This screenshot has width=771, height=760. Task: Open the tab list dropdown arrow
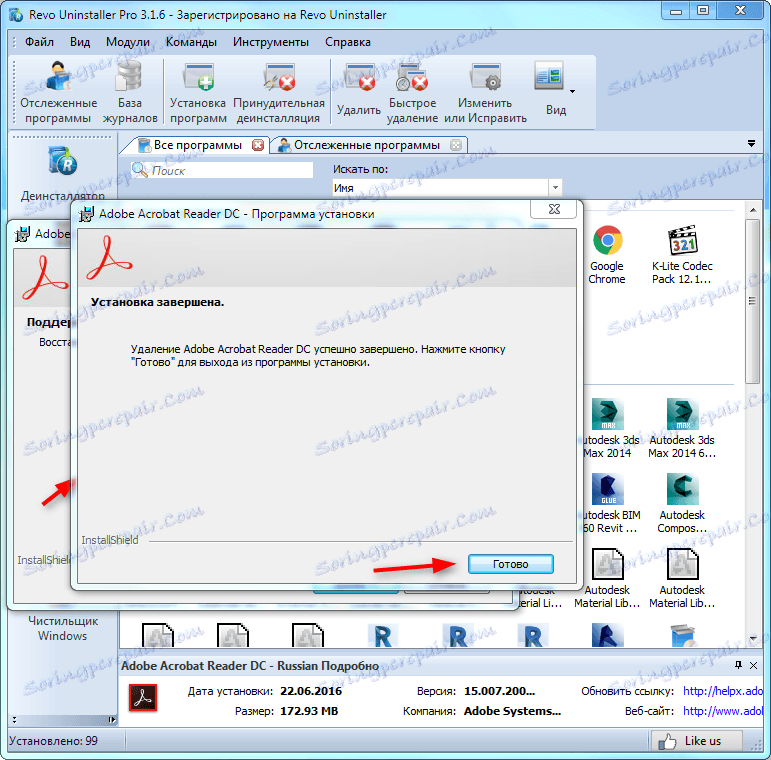coord(751,144)
